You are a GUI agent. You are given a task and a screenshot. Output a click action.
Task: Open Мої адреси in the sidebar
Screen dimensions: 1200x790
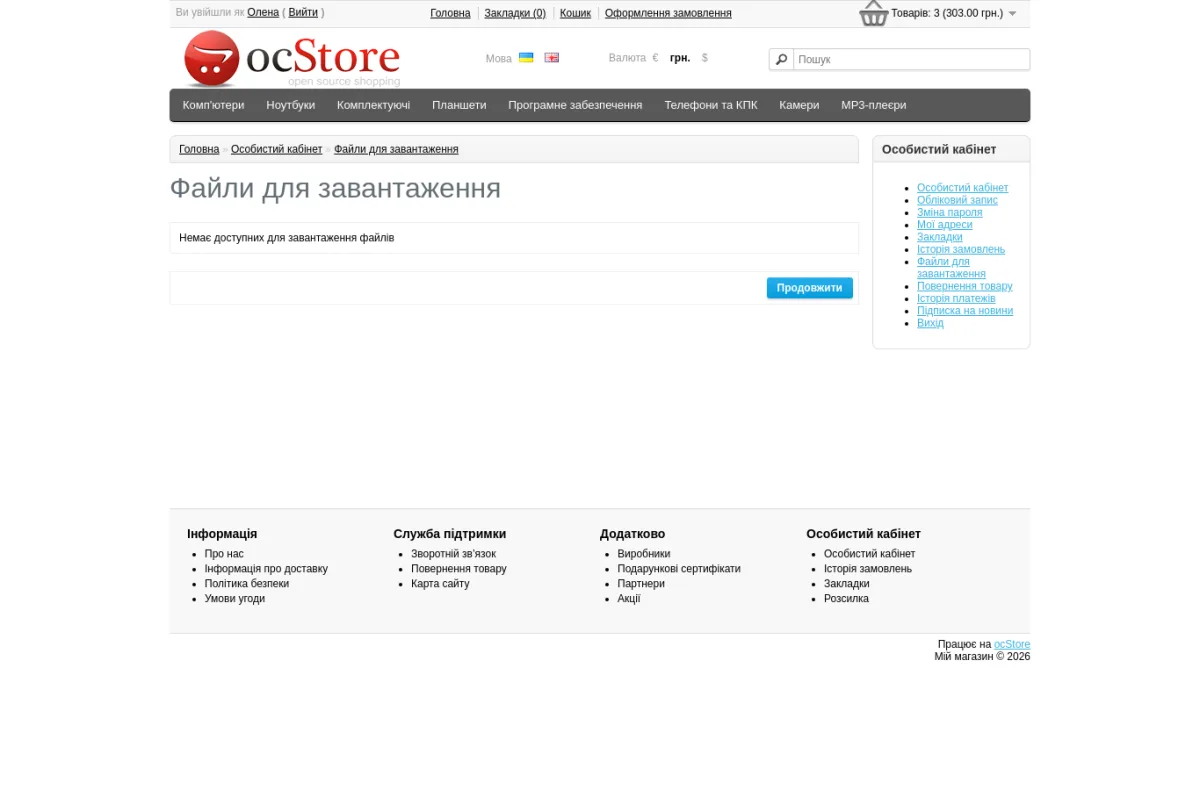point(945,225)
